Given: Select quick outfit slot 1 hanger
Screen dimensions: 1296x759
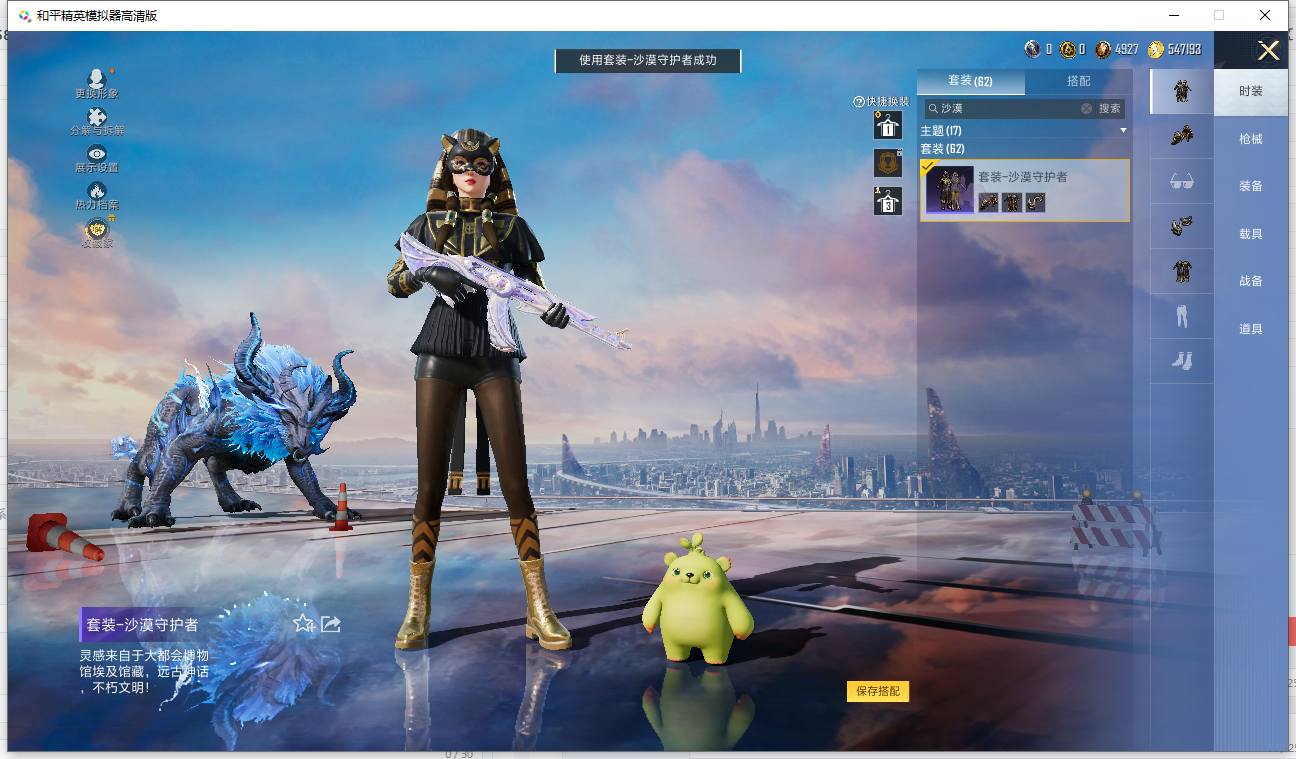Looking at the screenshot, I should [888, 125].
